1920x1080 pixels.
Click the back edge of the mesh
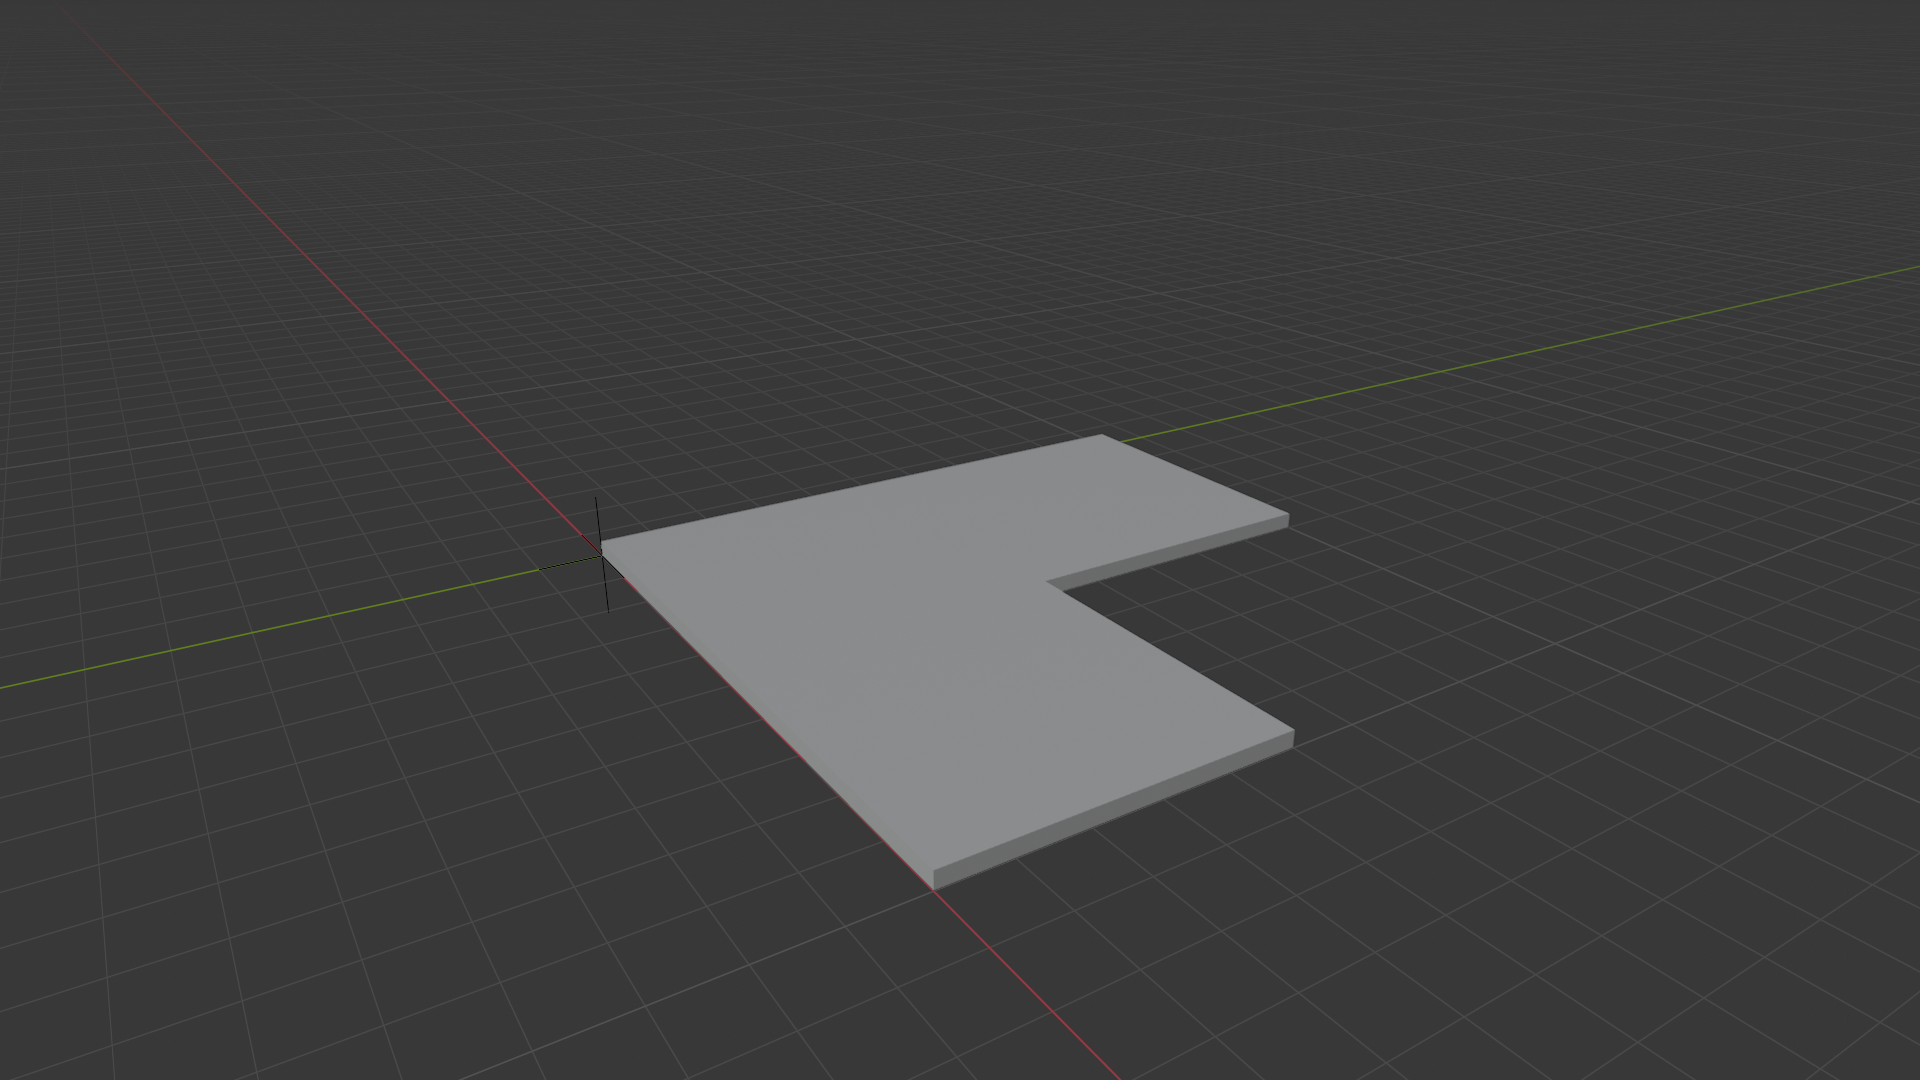click(850, 490)
